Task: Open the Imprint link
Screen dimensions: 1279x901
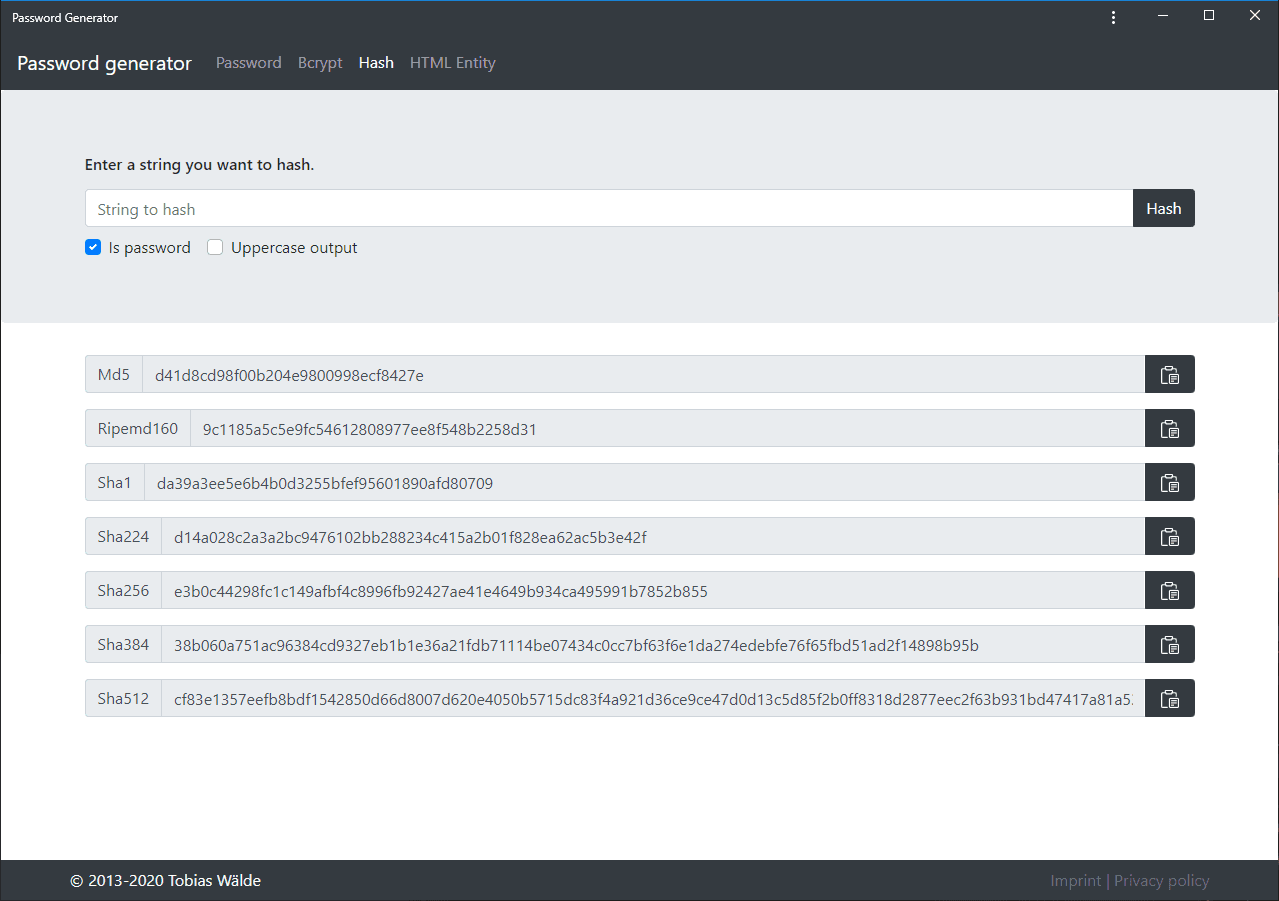Action: (x=1076, y=881)
